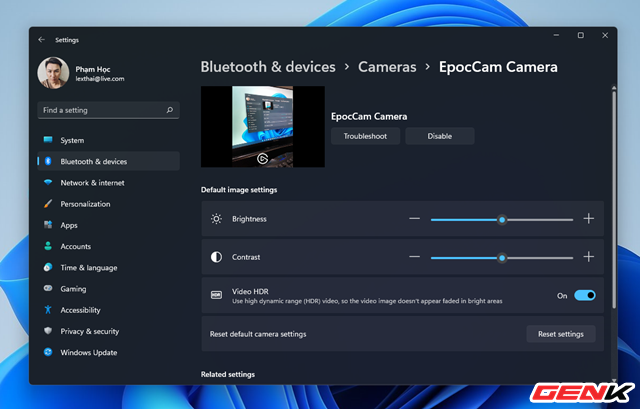Click the back arrow in Settings
Screen dimensions: 640x409
tap(41, 40)
